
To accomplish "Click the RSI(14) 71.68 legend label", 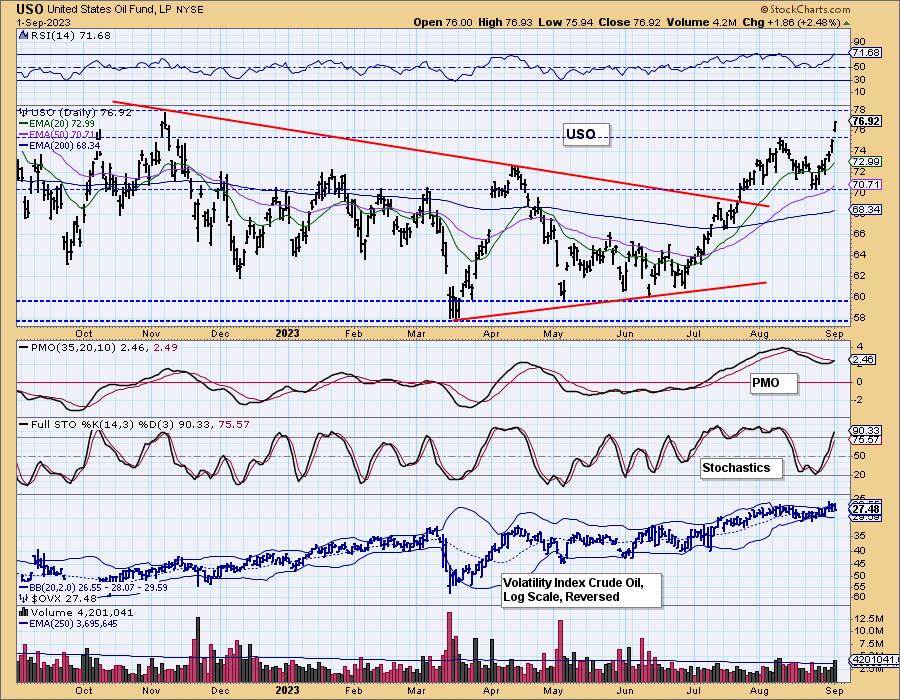I will [64, 36].
